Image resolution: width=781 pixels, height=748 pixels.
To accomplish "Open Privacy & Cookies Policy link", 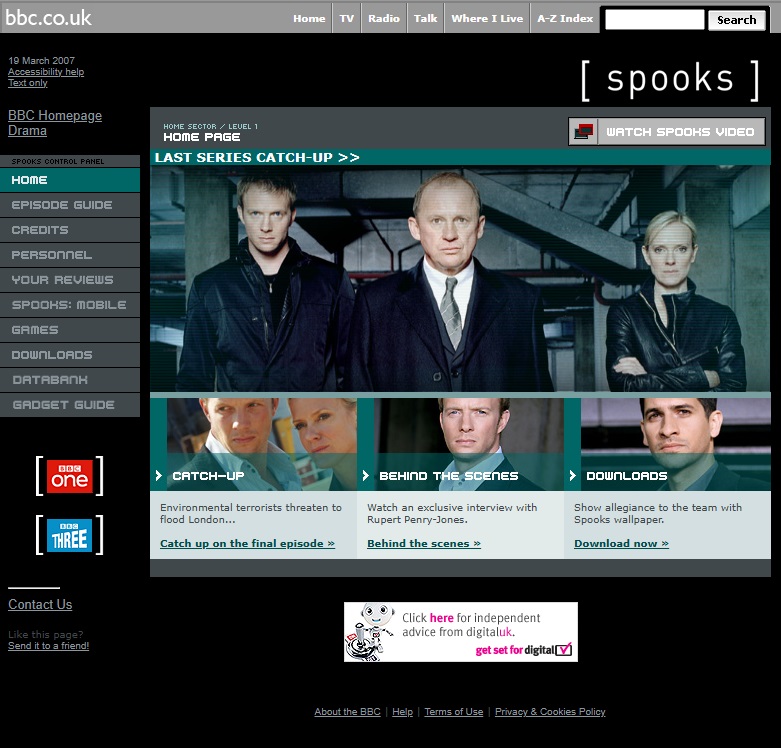I will click(x=550, y=712).
